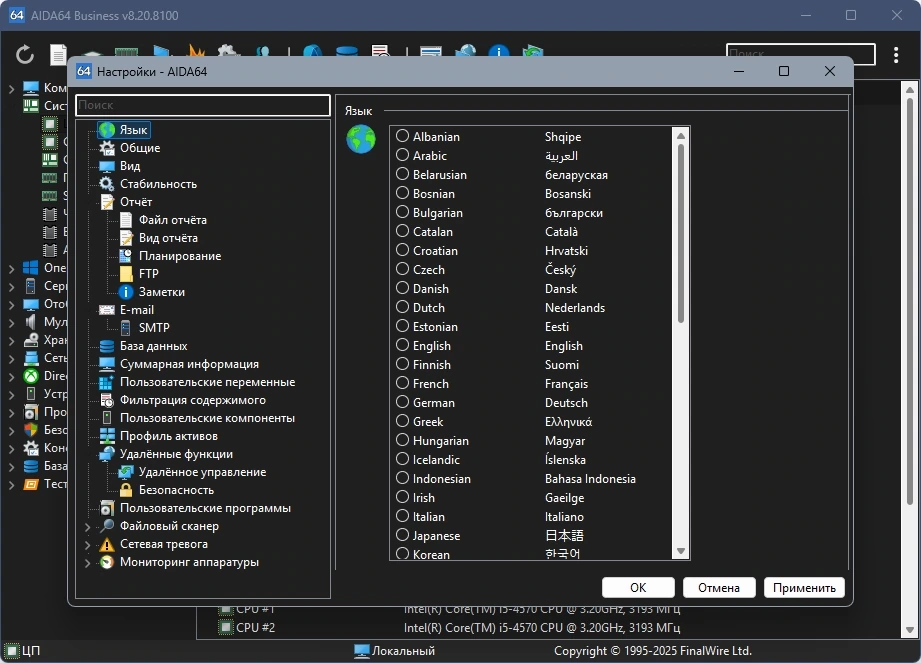Open Пользовательские переменные icon
Viewport: 921px width, 663px height.
[x=107, y=382]
